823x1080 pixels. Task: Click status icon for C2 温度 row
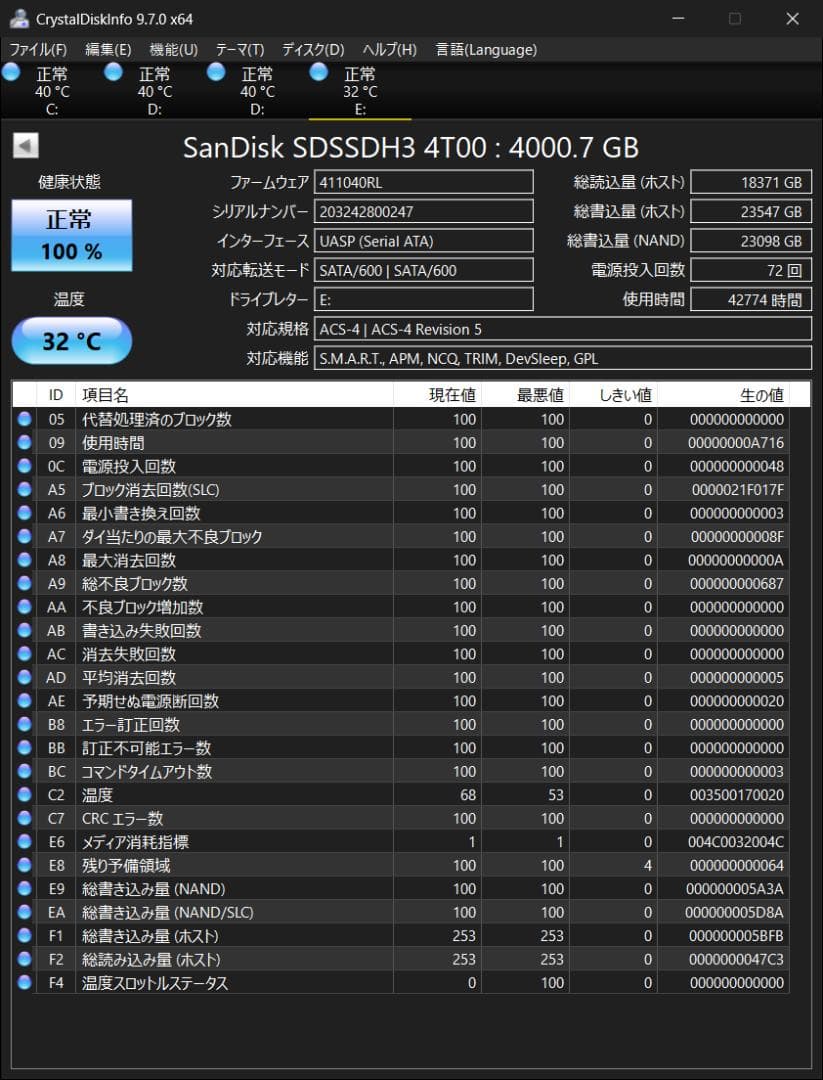[x=25, y=794]
